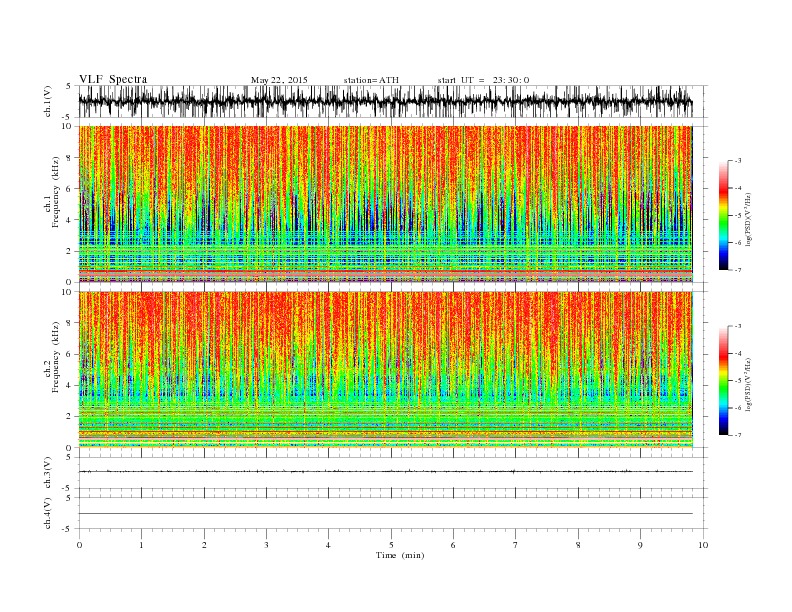Click the "-7" label on ch.2 color bar
Screen dimensions: 792x612
point(737,435)
